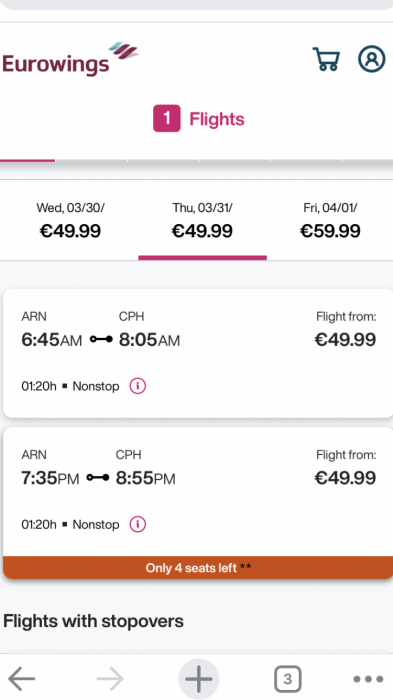Open the shopping cart icon
Image resolution: width=393 pixels, height=700 pixels.
click(x=326, y=59)
